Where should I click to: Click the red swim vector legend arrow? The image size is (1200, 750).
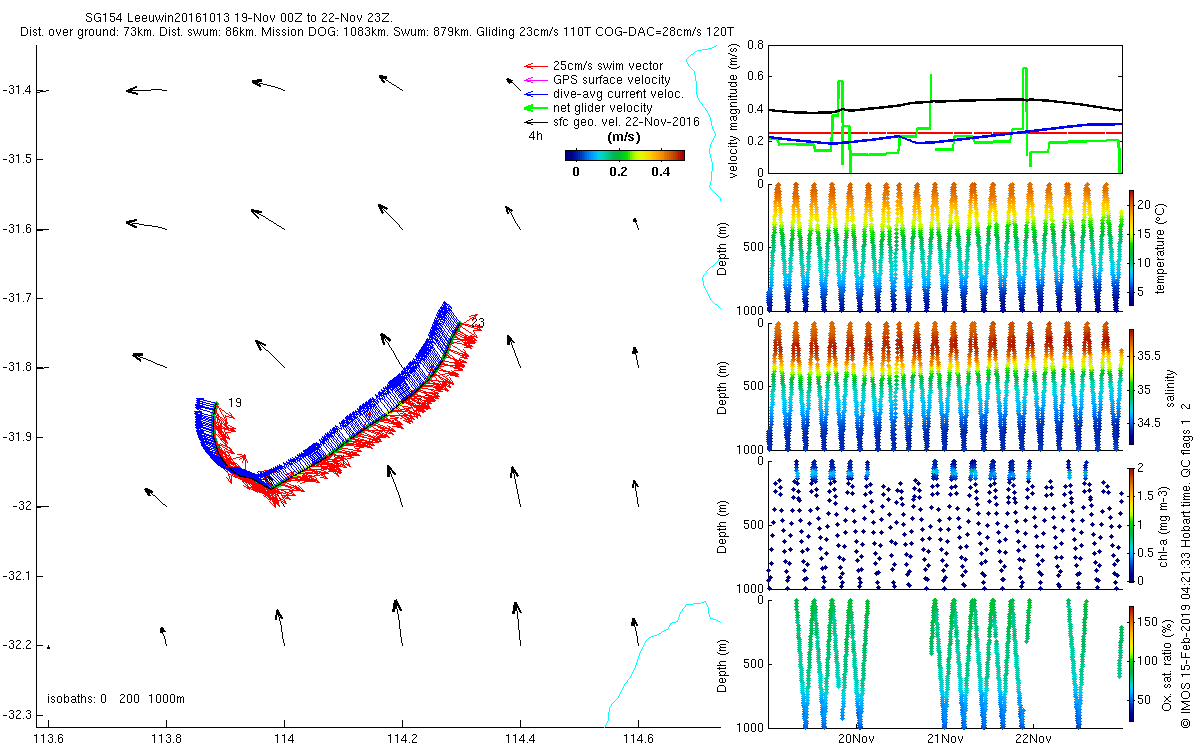tap(534, 66)
